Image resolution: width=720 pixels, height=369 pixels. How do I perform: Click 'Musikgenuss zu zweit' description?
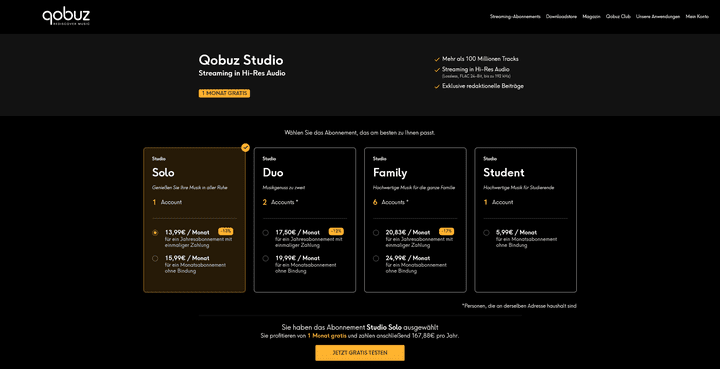pos(284,188)
